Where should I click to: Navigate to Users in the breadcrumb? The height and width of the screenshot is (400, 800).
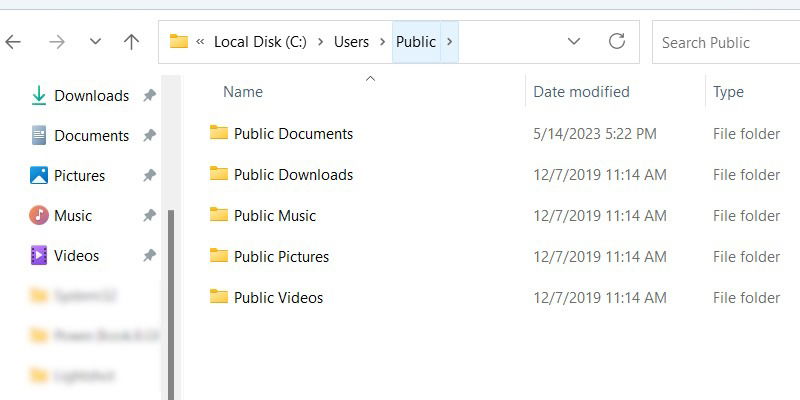point(351,42)
